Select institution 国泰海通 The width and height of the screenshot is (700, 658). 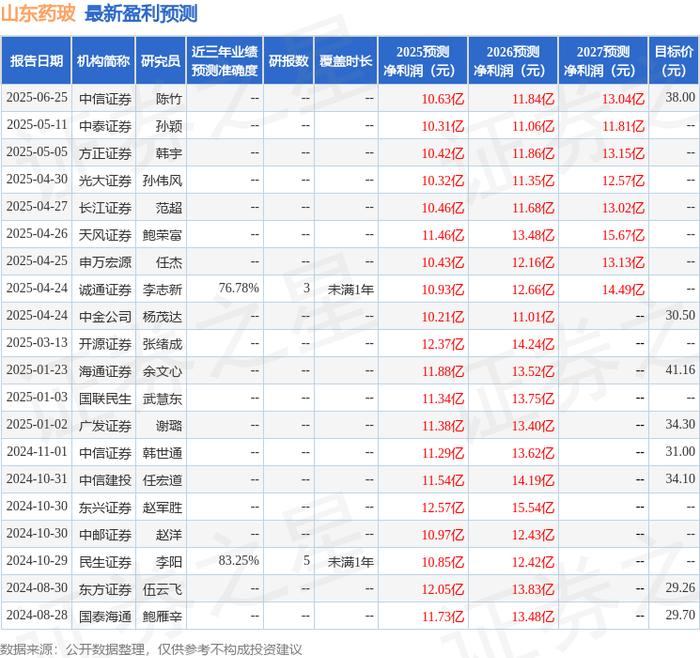coord(105,616)
